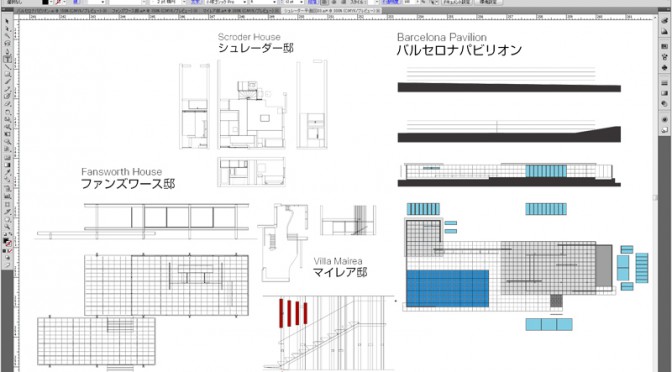Image resolution: width=672 pixels, height=372 pixels.
Task: Select the 'Villa Mairea' text on canvas
Action: [338, 261]
